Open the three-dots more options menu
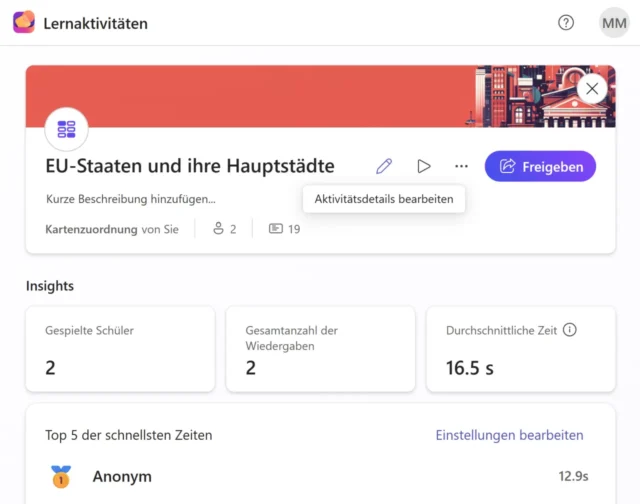The width and height of the screenshot is (640, 504). coord(461,166)
